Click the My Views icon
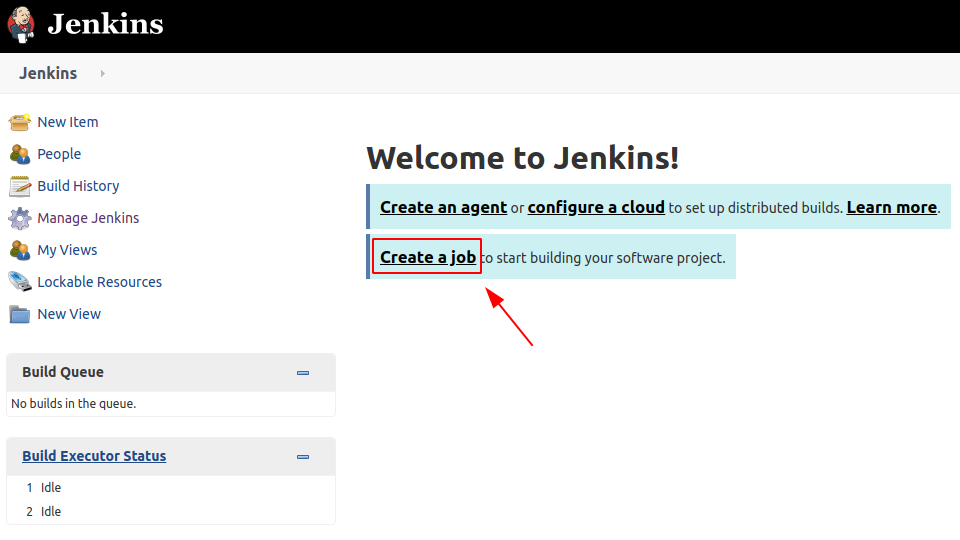960x540 pixels. pos(20,250)
